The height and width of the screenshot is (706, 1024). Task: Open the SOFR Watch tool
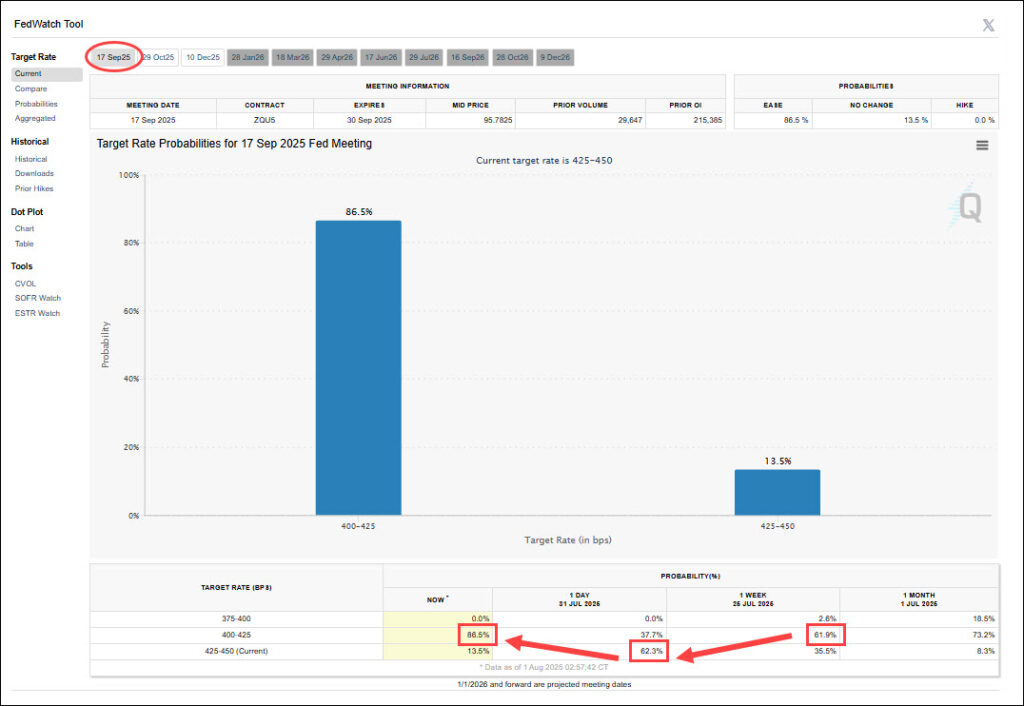pyautogui.click(x=37, y=298)
